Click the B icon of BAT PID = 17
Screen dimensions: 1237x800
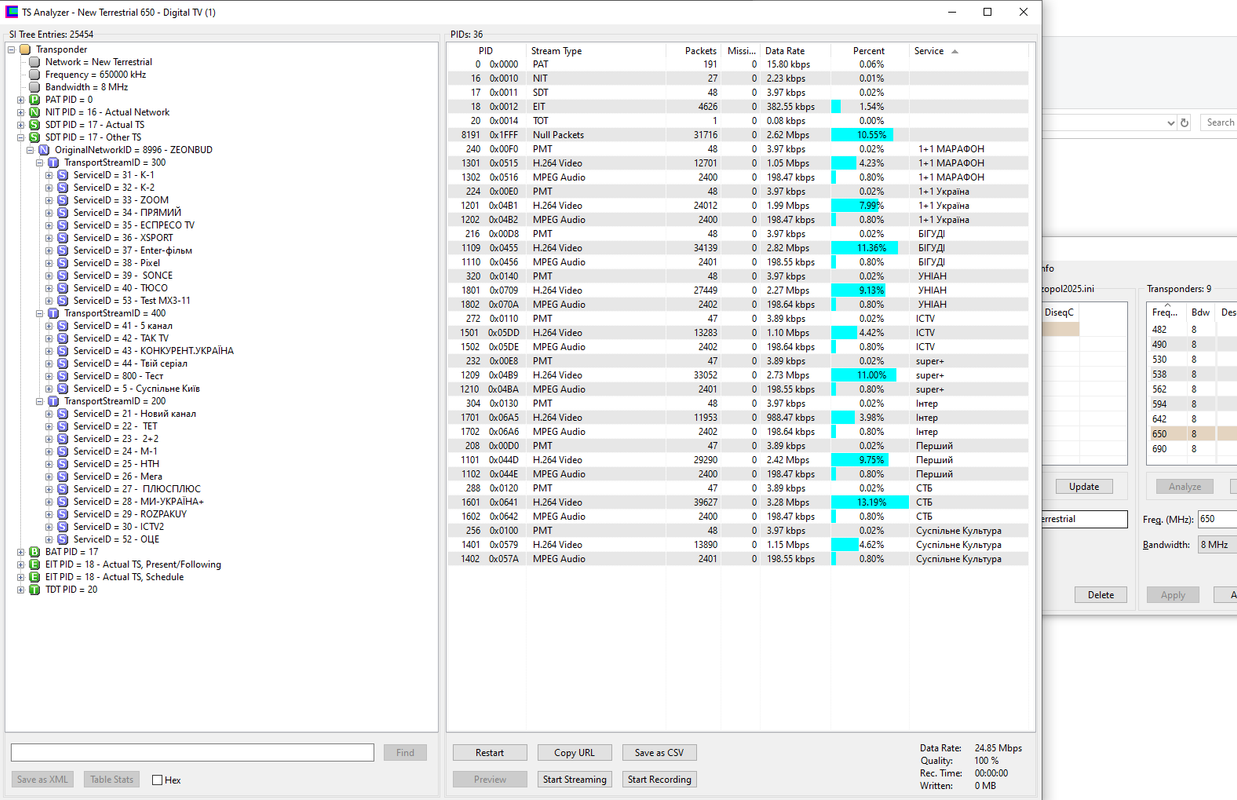pos(34,552)
